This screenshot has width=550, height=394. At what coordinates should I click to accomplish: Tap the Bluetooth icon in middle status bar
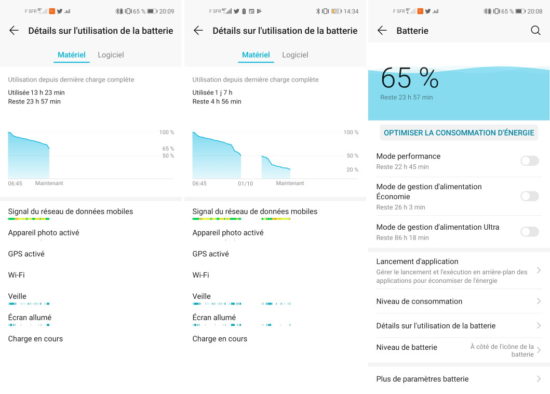[x=318, y=11]
